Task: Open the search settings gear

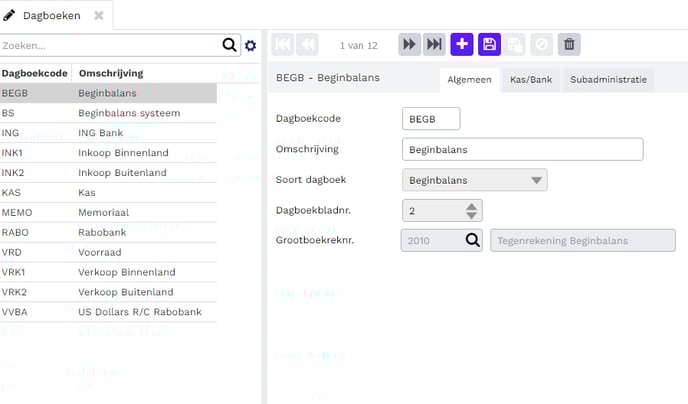Action: coord(251,45)
